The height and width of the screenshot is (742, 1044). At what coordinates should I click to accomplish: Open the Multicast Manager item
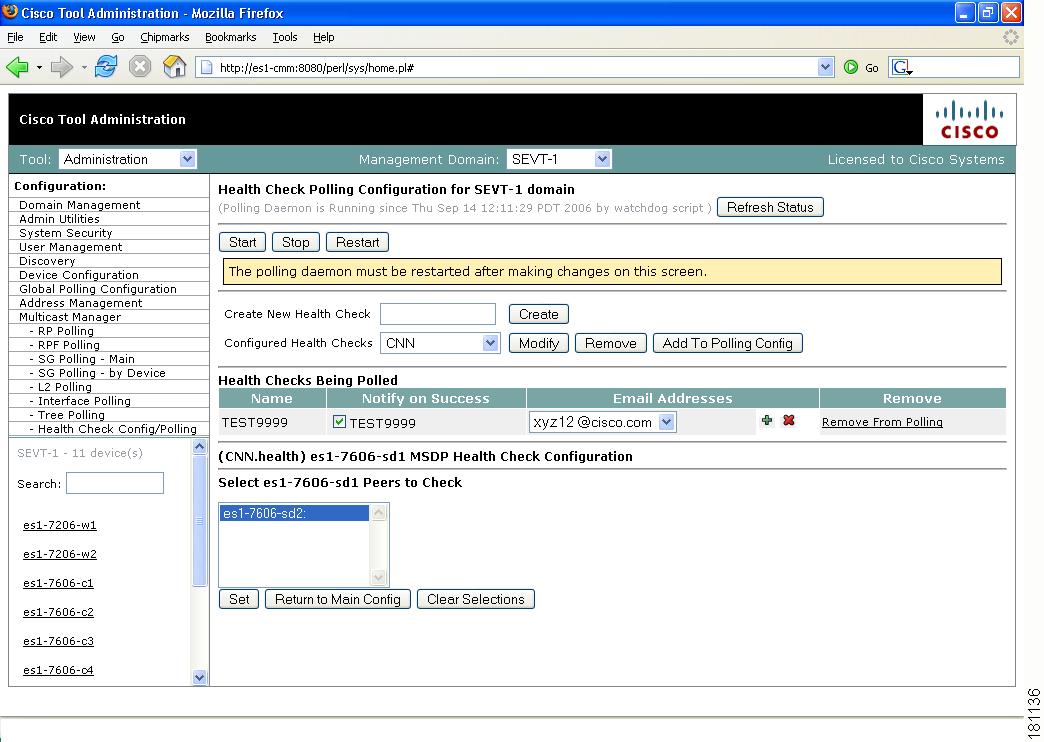click(x=70, y=317)
